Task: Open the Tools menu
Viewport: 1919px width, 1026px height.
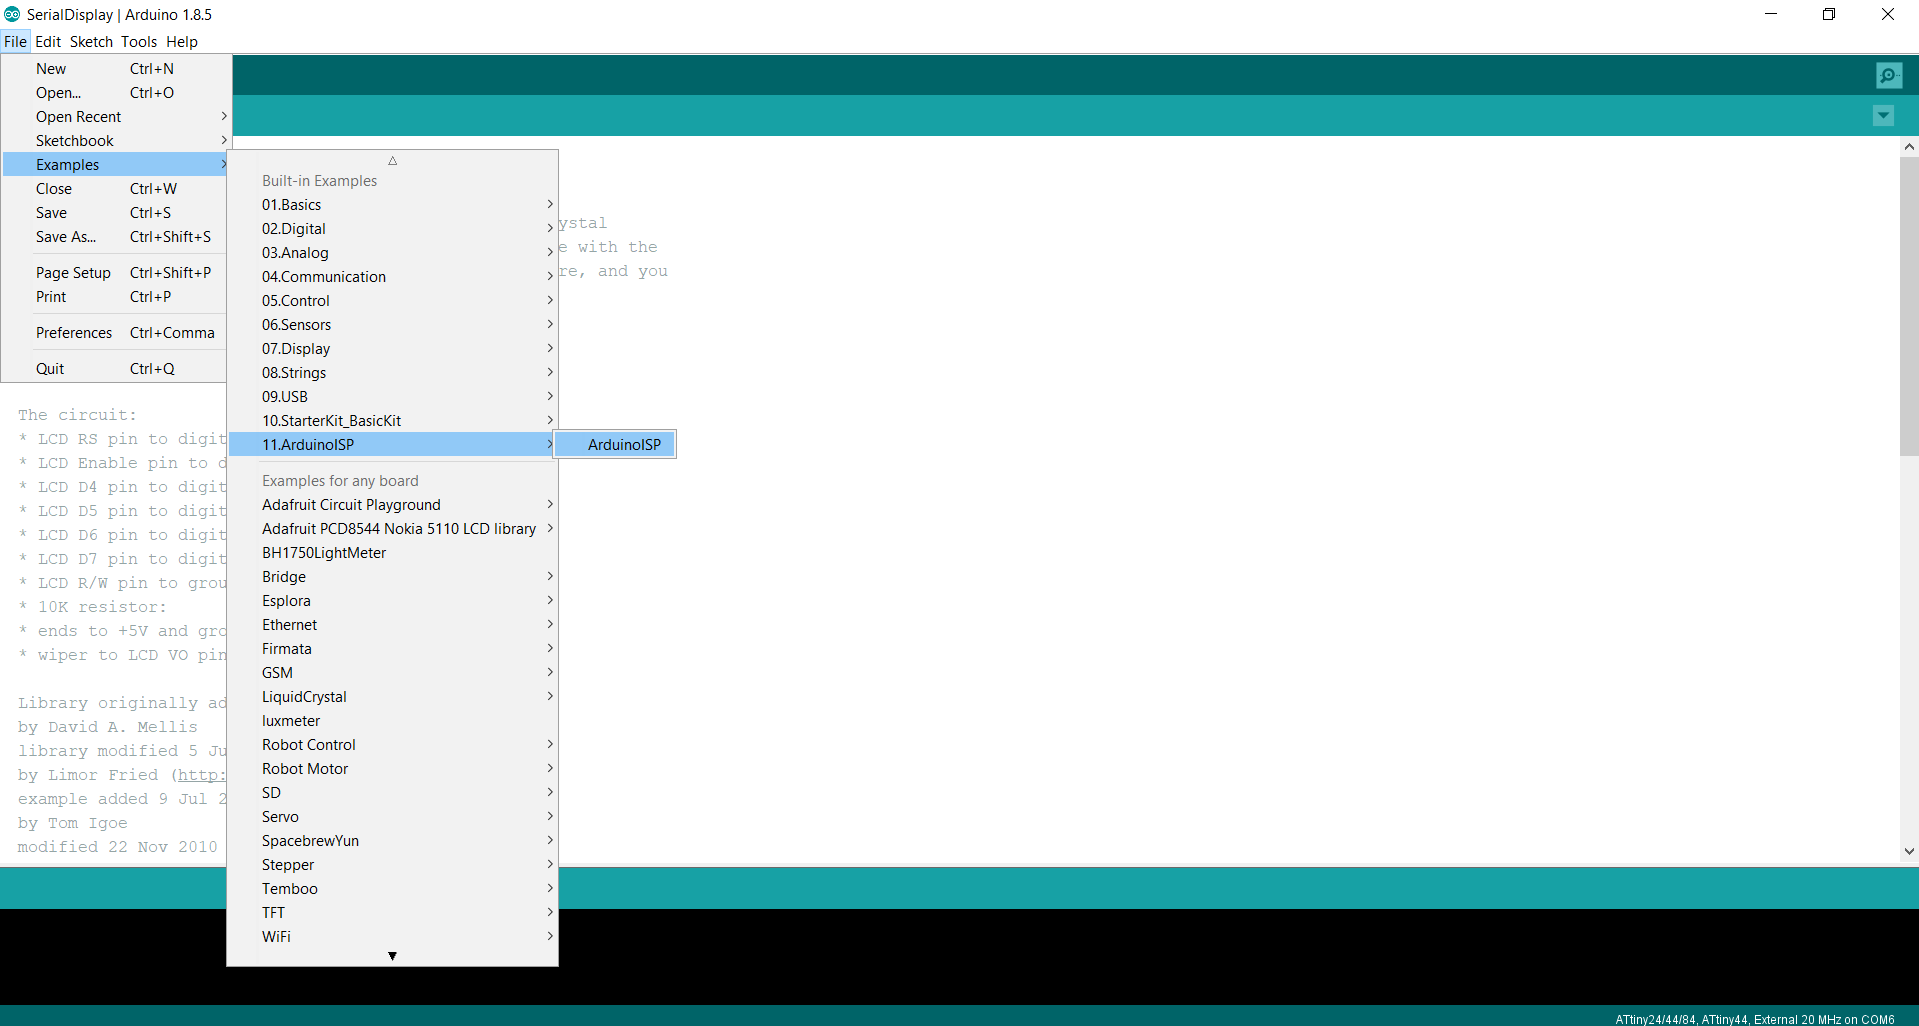Action: tap(139, 42)
